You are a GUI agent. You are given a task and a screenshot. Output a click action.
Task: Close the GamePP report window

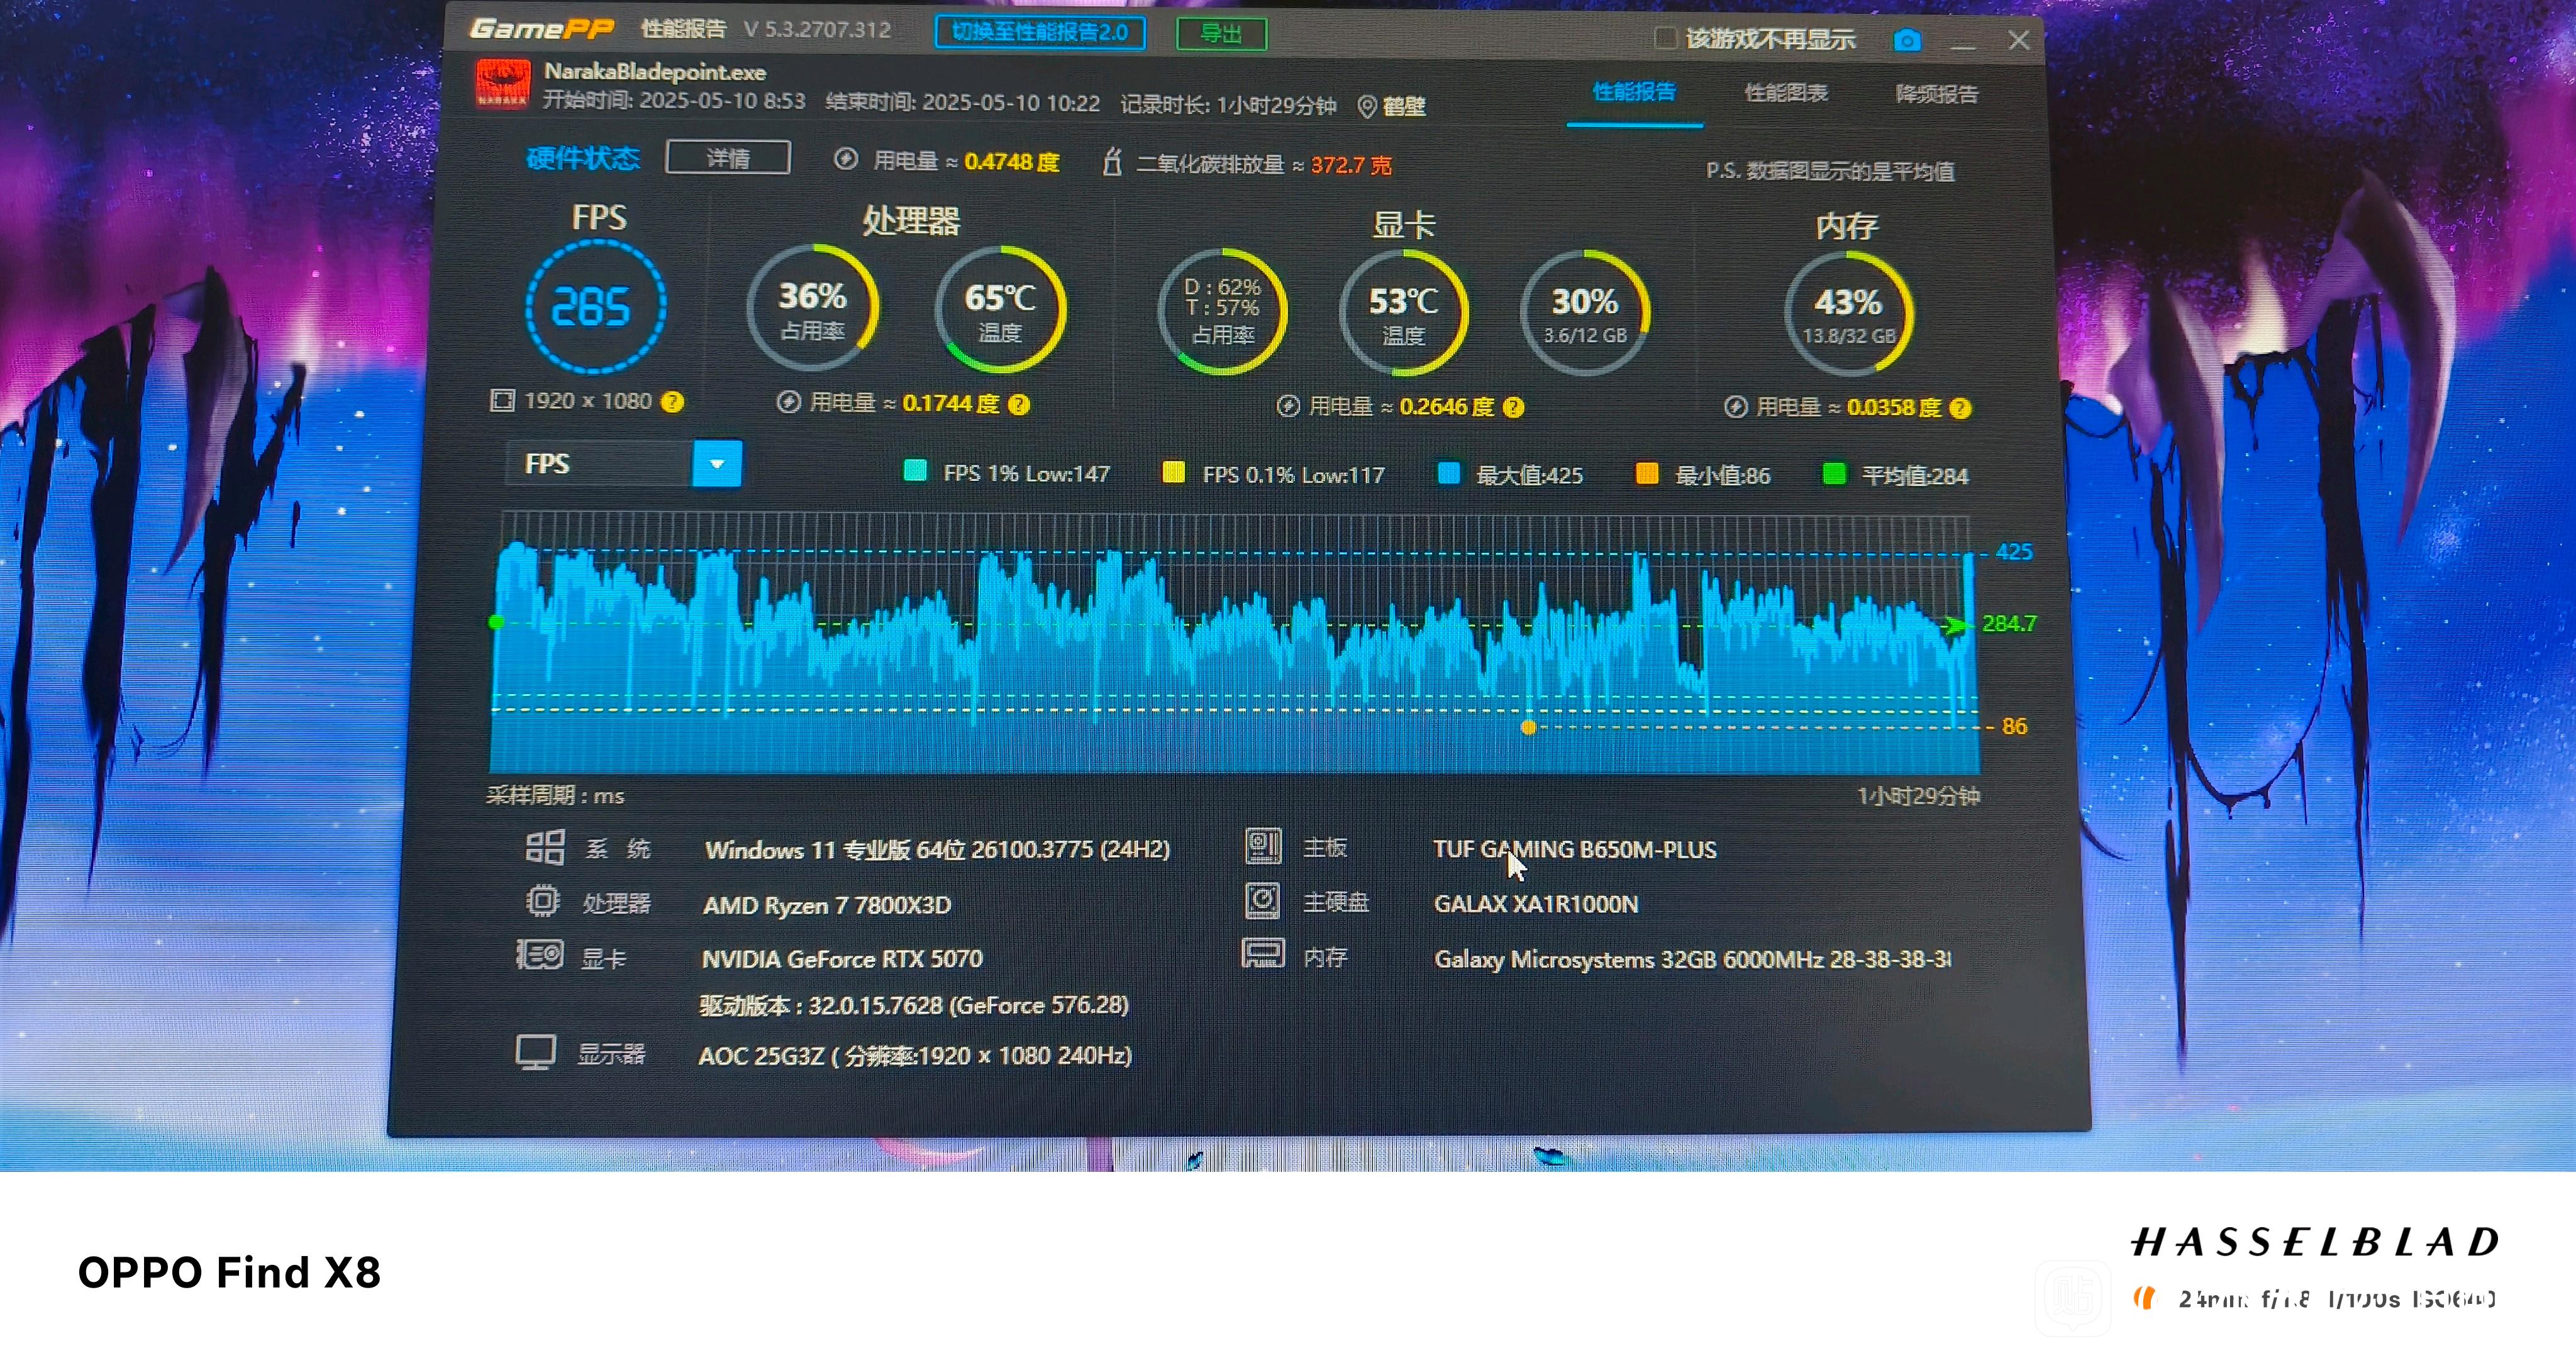[x=2019, y=40]
